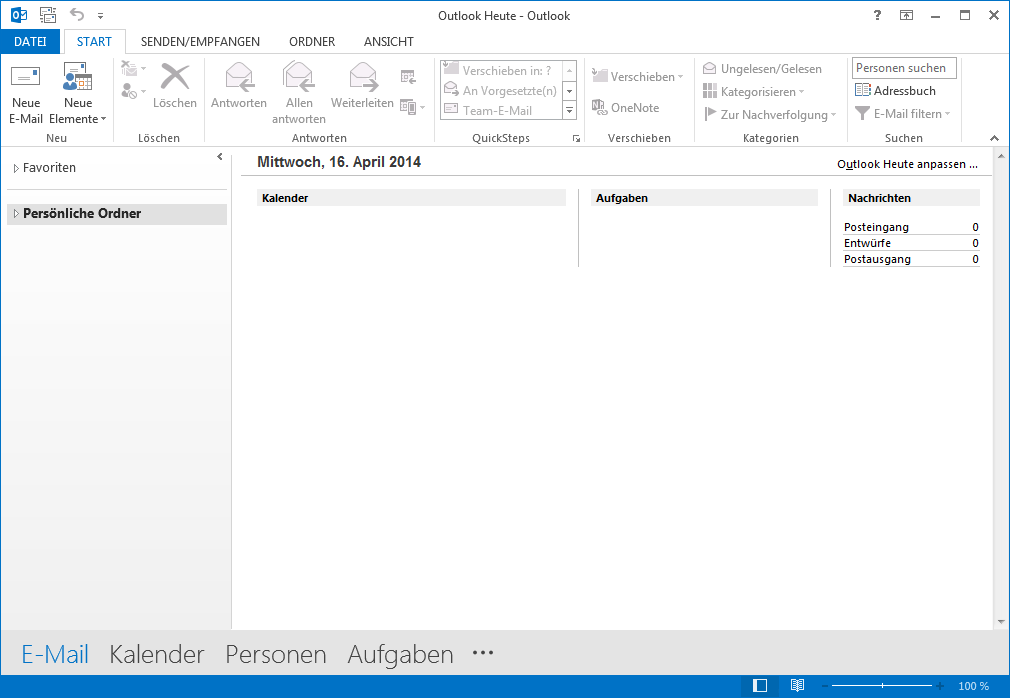The height and width of the screenshot is (698, 1010).
Task: Switch to Kalender navigation
Action: coord(157,654)
